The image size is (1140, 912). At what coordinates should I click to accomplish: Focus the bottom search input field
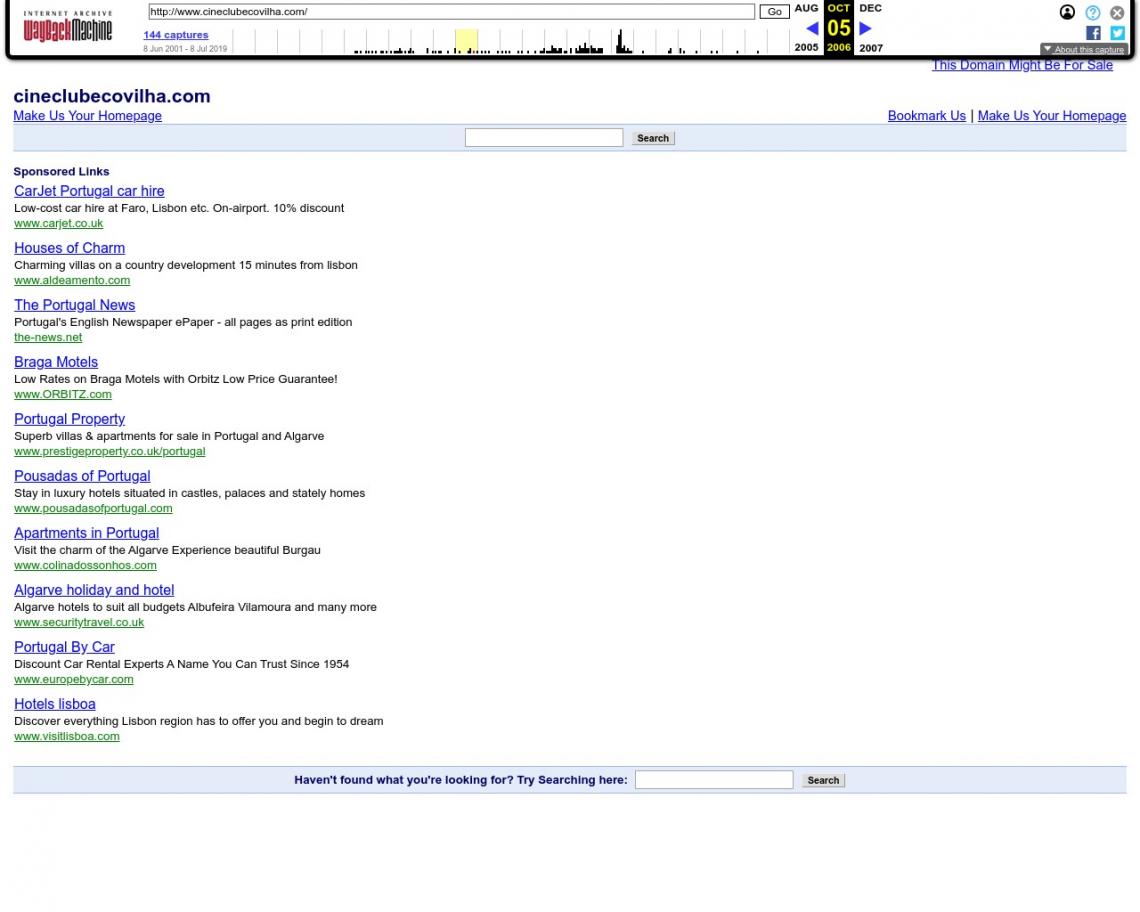[x=714, y=780]
